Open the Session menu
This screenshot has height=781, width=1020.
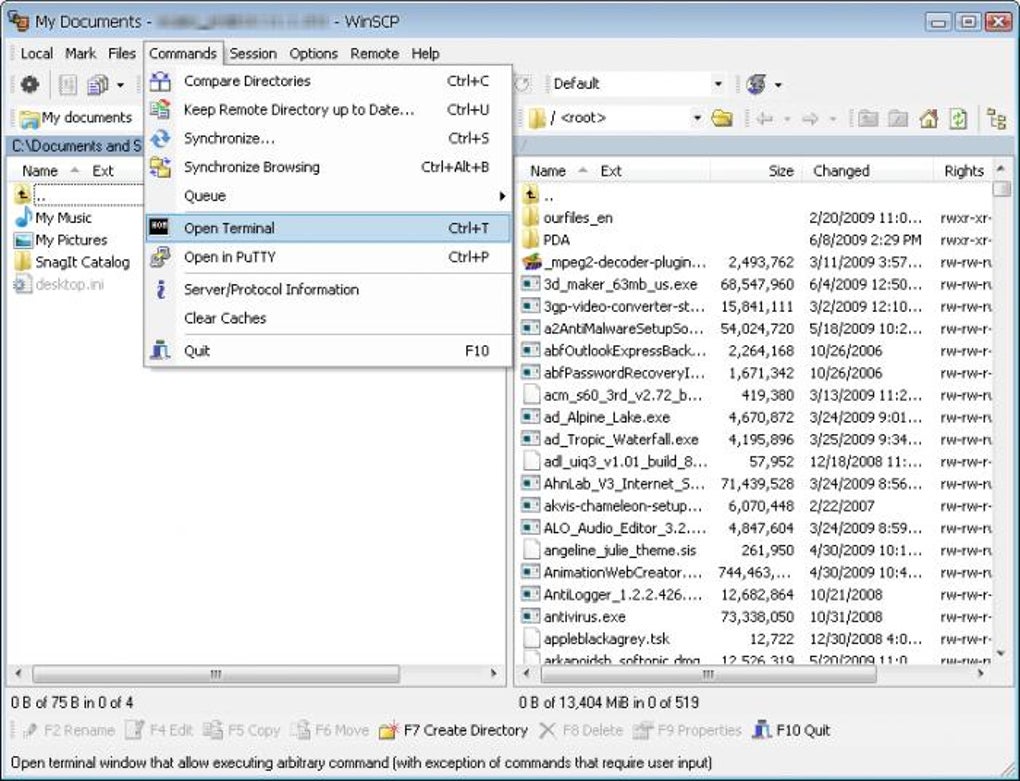point(253,53)
